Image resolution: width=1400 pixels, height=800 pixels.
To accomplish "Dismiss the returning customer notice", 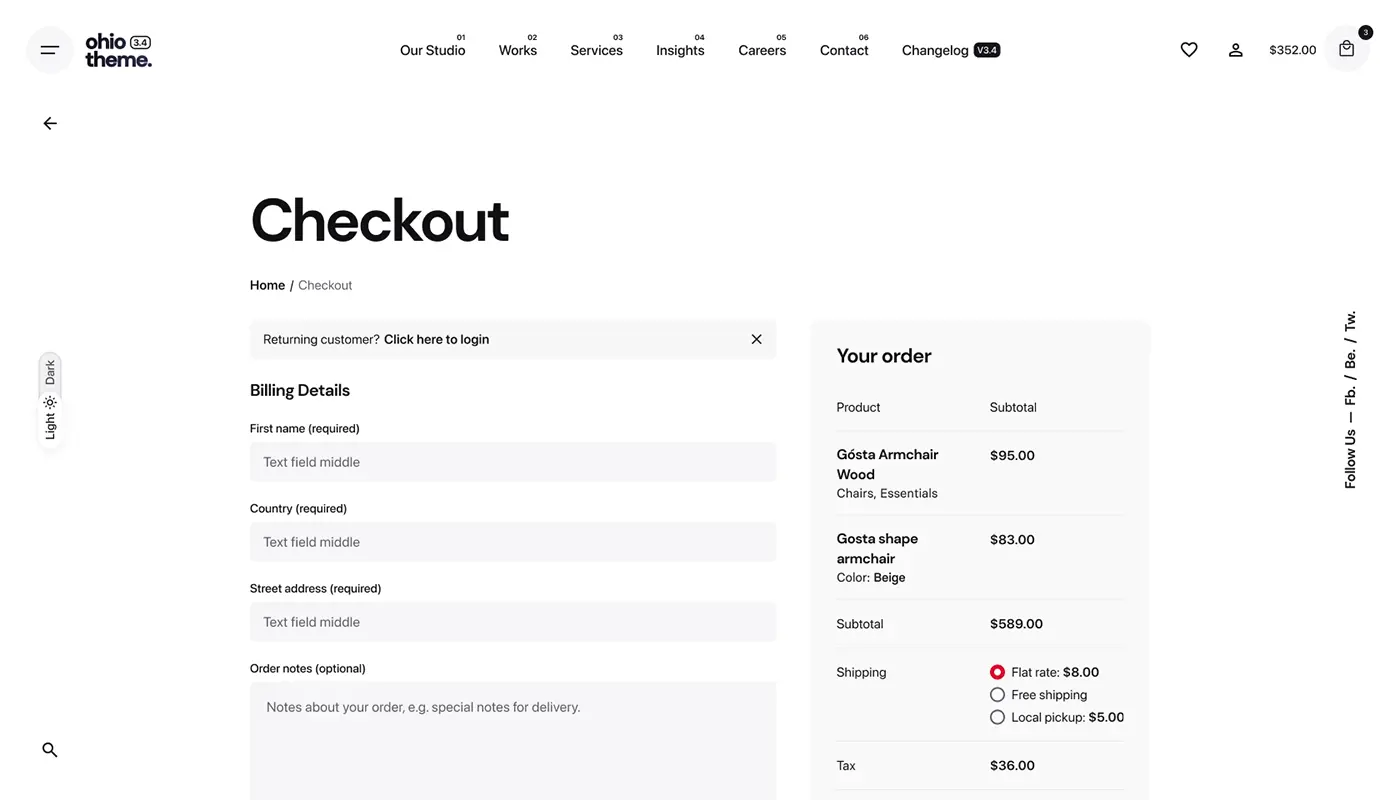I will (x=757, y=339).
